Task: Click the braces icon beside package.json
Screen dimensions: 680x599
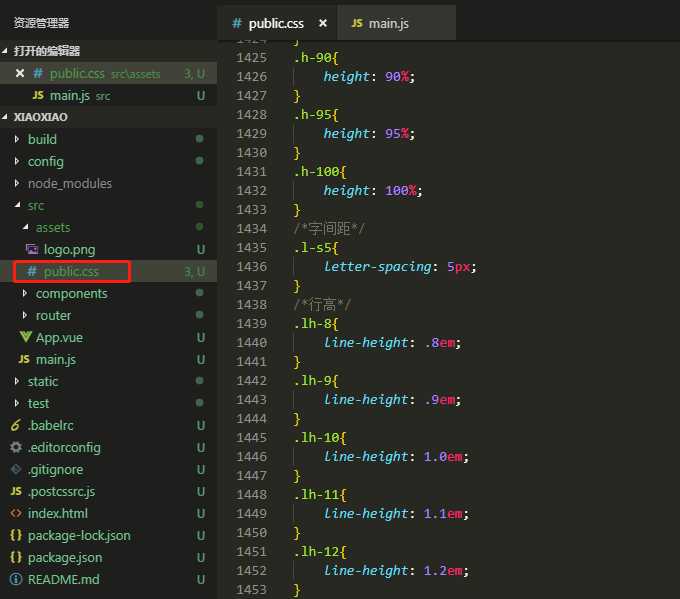Action: [x=16, y=557]
